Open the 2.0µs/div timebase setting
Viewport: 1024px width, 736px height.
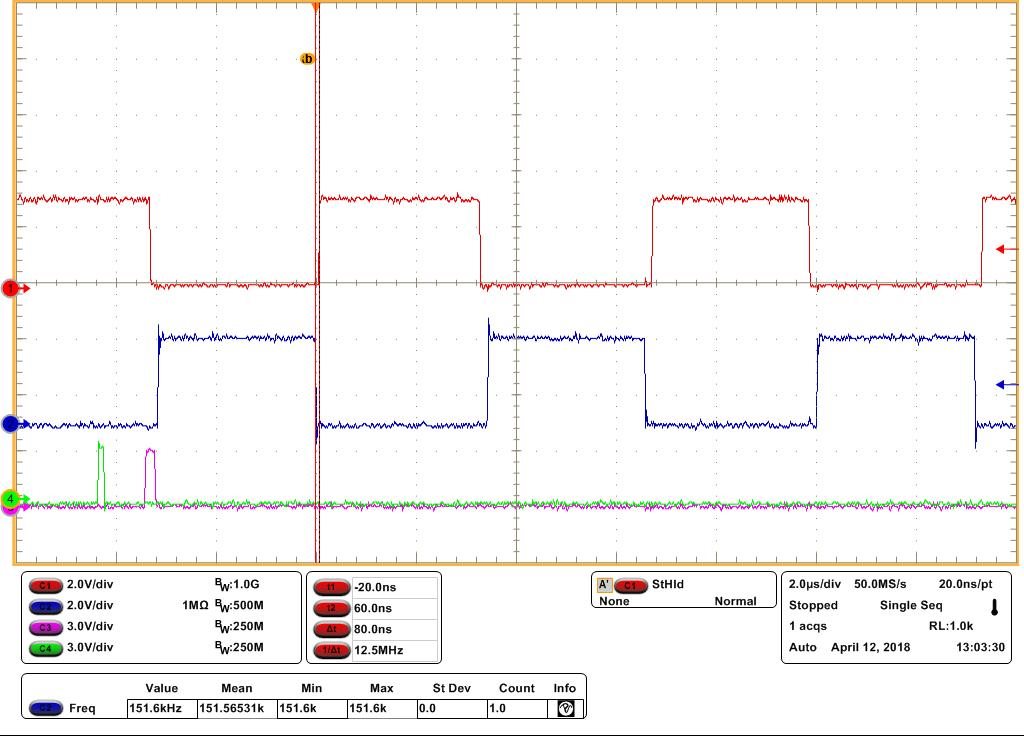[x=814, y=584]
